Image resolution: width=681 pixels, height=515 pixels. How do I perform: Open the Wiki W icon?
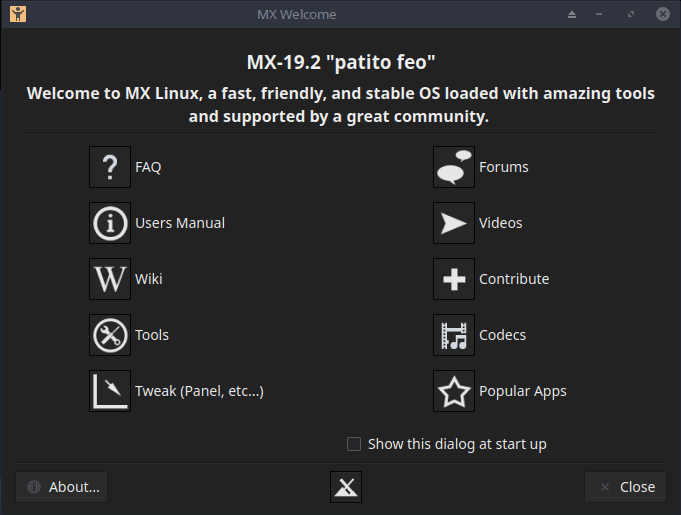coord(110,279)
